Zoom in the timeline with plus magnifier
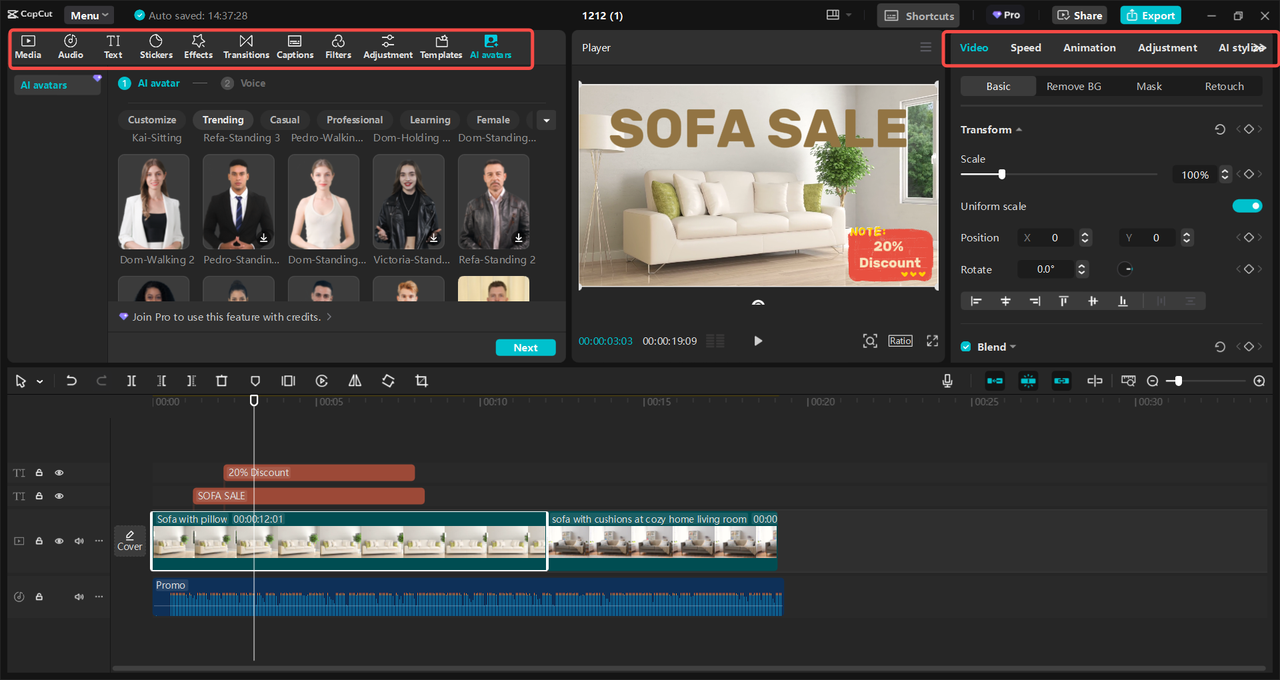Image resolution: width=1280 pixels, height=680 pixels. [1259, 381]
